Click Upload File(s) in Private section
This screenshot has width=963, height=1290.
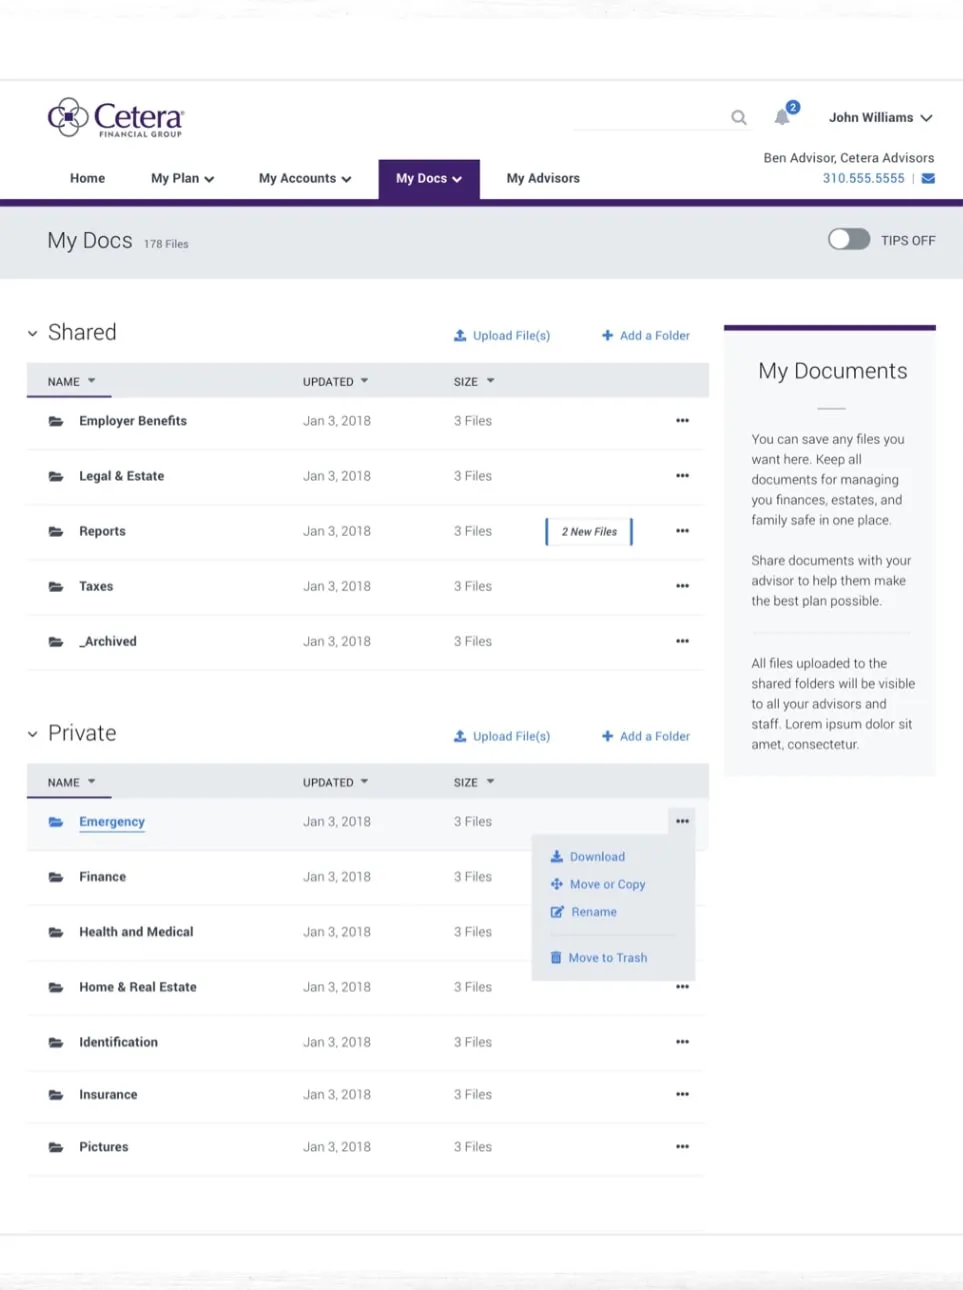pos(502,737)
